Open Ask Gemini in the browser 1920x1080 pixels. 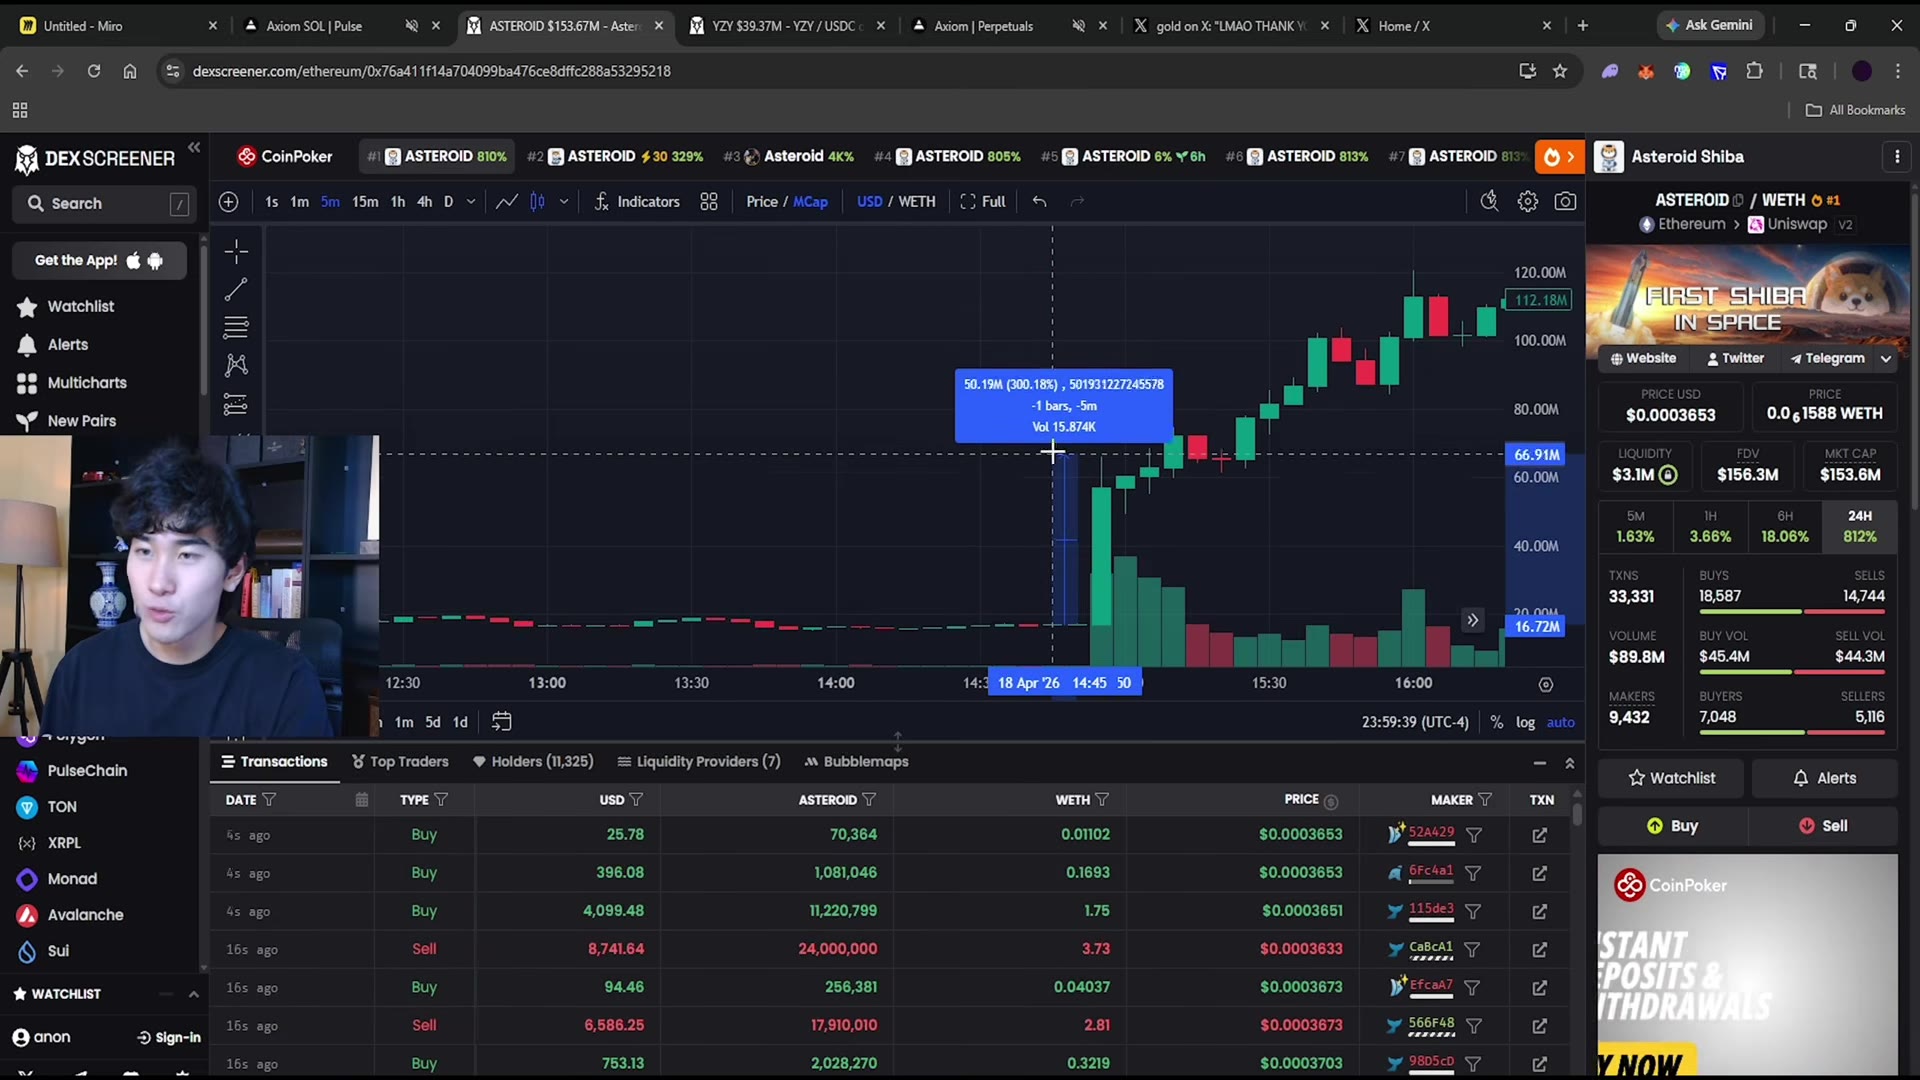point(1709,25)
